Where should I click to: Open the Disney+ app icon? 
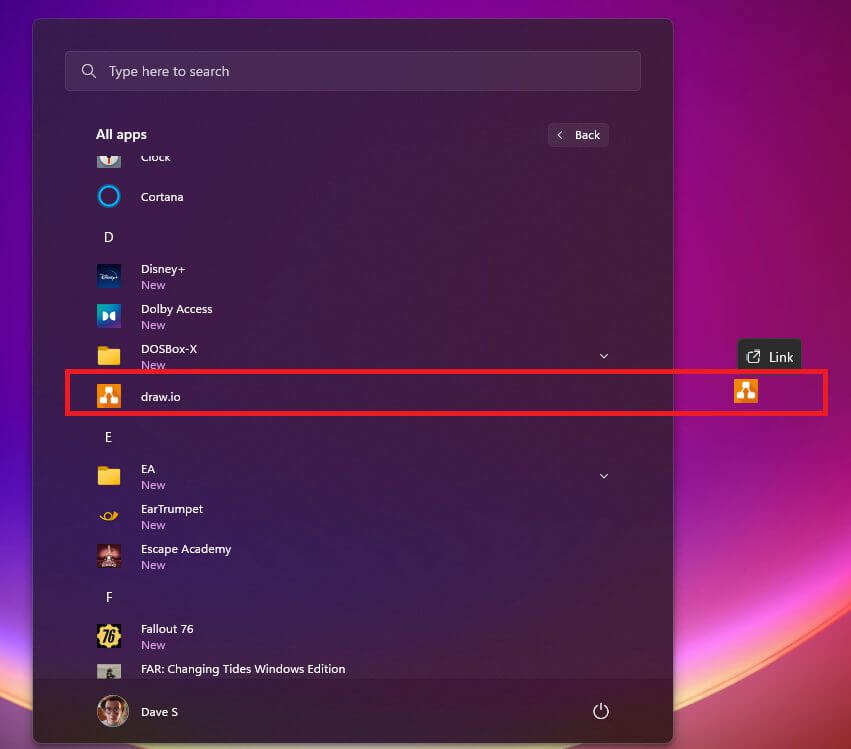coord(109,276)
